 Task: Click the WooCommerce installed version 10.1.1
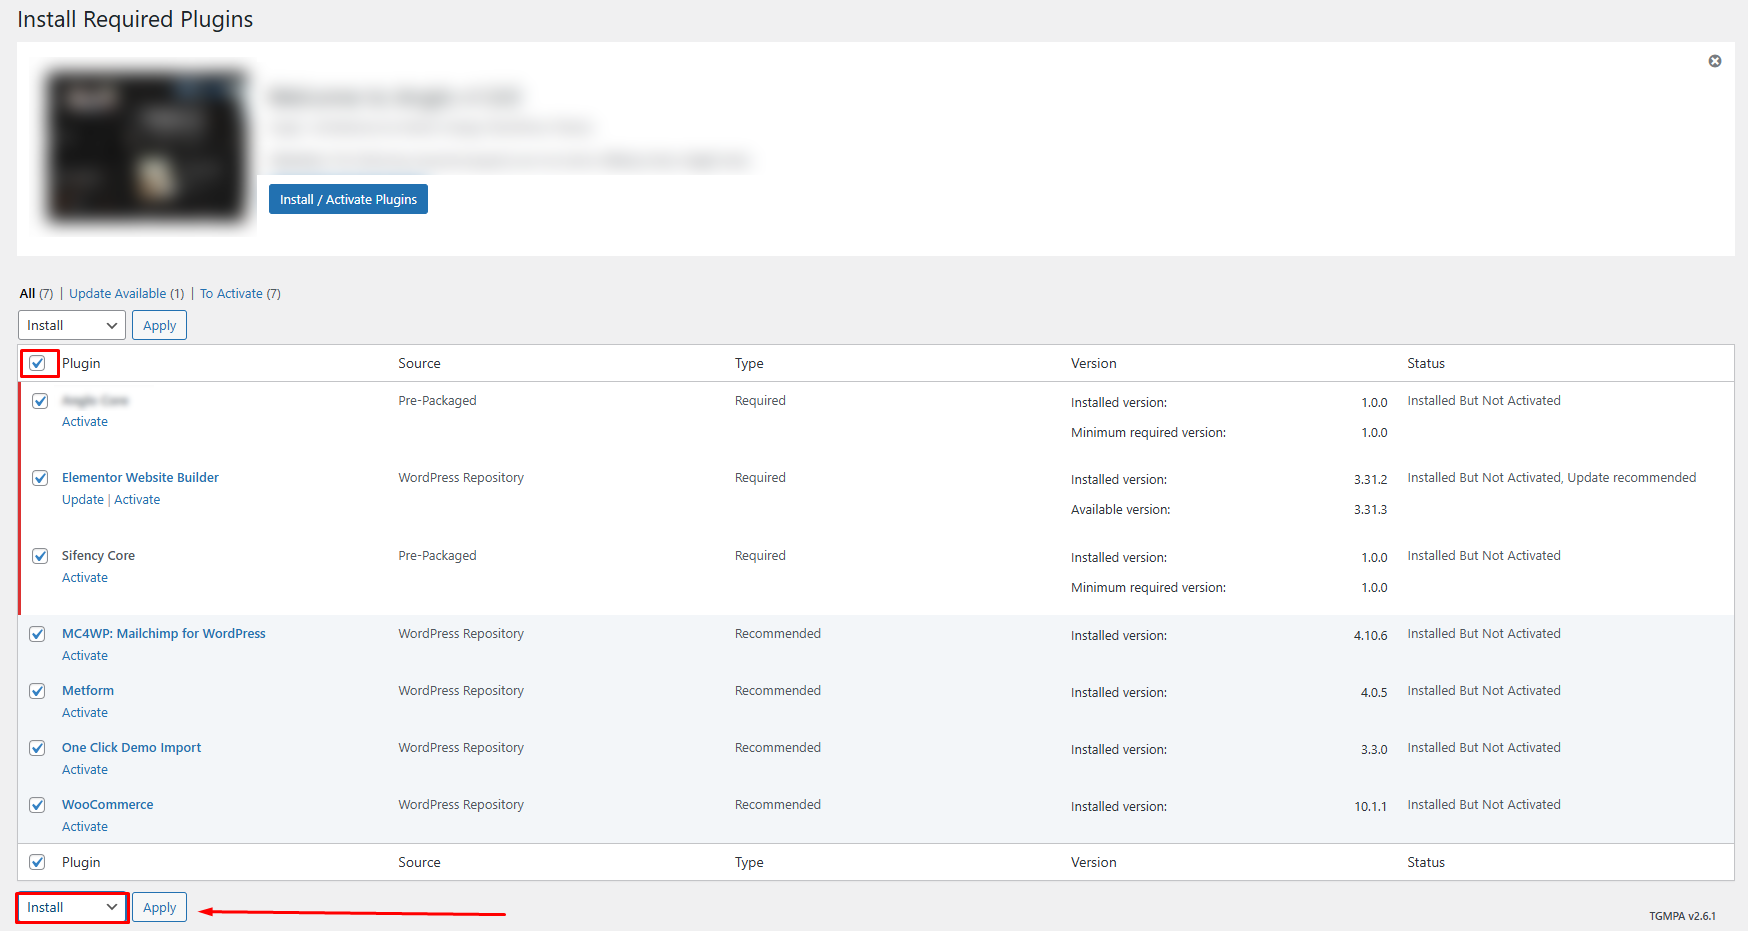click(1371, 807)
